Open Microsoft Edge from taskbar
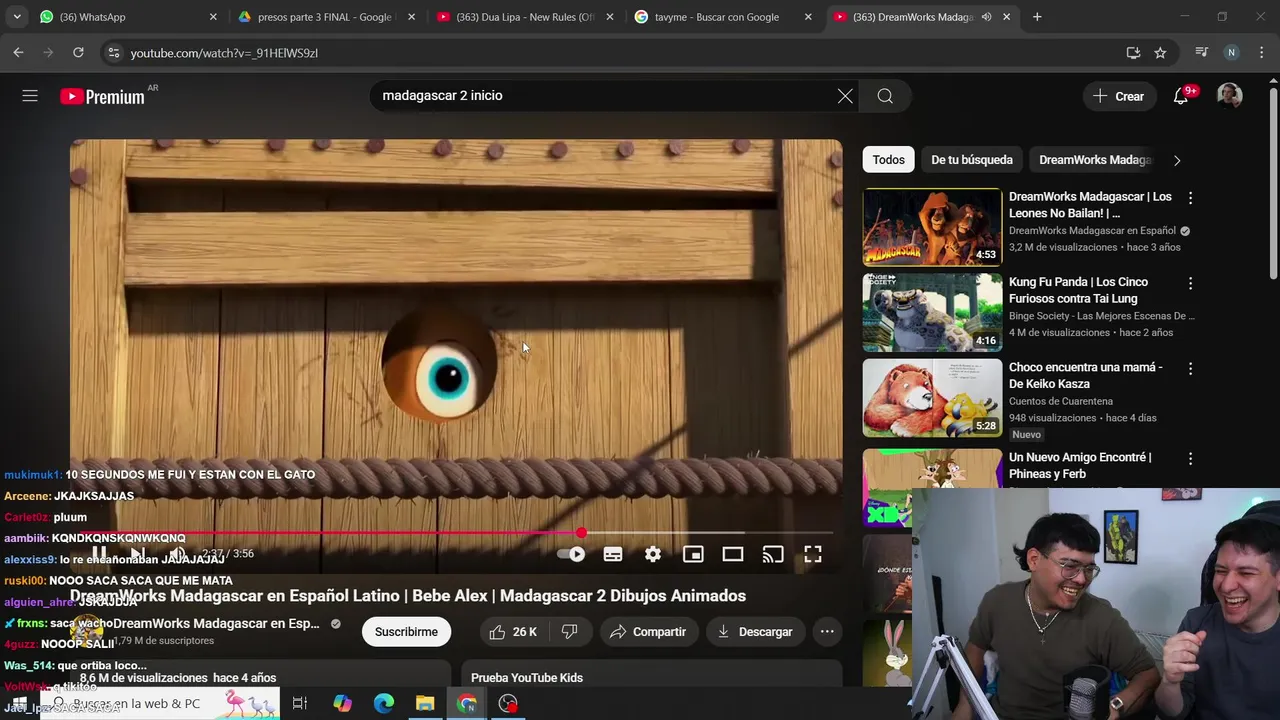 (x=384, y=704)
